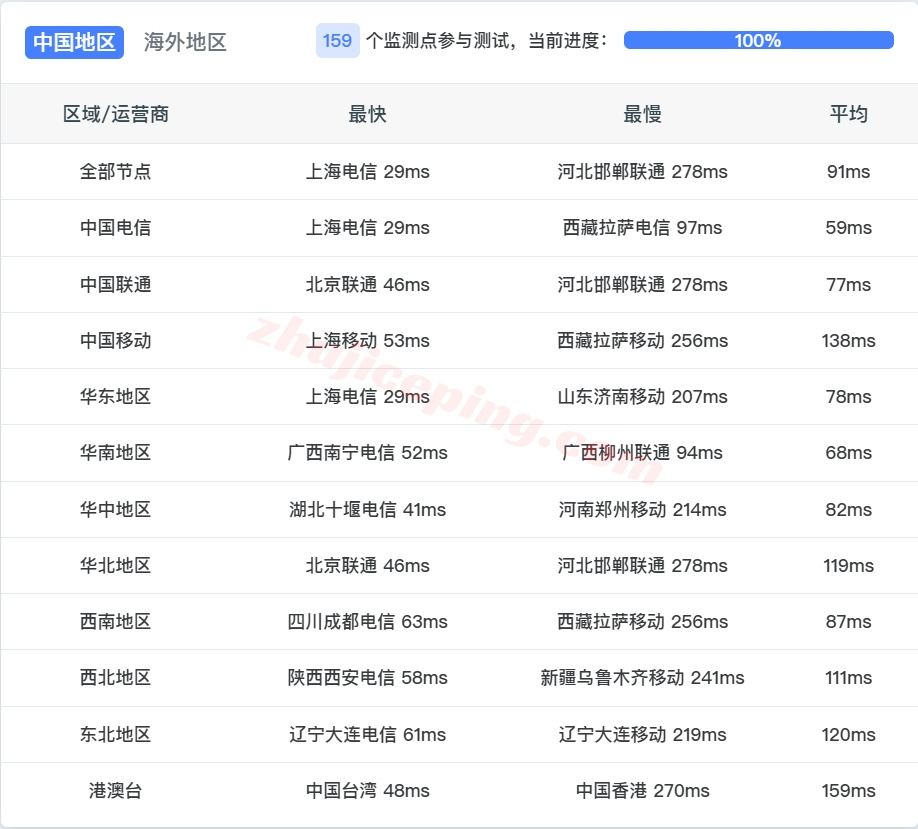Select the 最快 column header
The width and height of the screenshot is (918, 829).
pyautogui.click(x=367, y=114)
